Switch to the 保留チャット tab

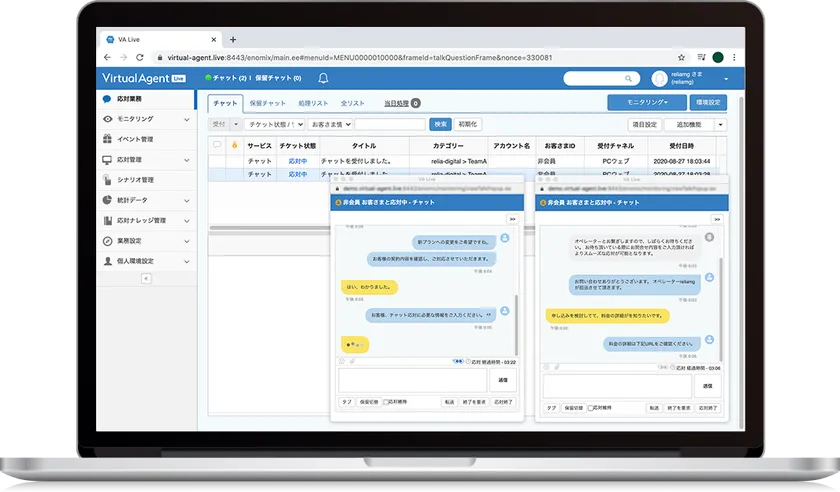[x=267, y=103]
